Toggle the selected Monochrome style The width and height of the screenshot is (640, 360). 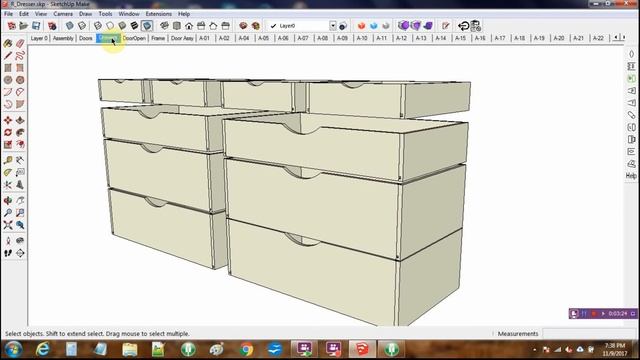tap(147, 26)
